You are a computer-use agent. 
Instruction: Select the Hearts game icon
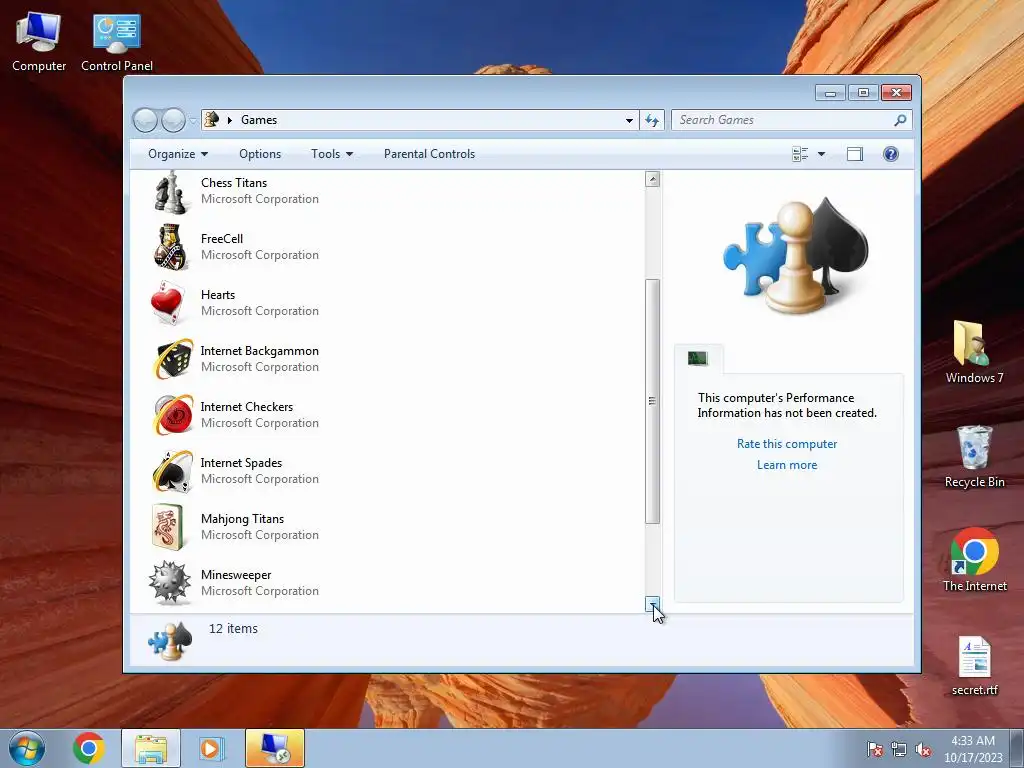point(170,304)
